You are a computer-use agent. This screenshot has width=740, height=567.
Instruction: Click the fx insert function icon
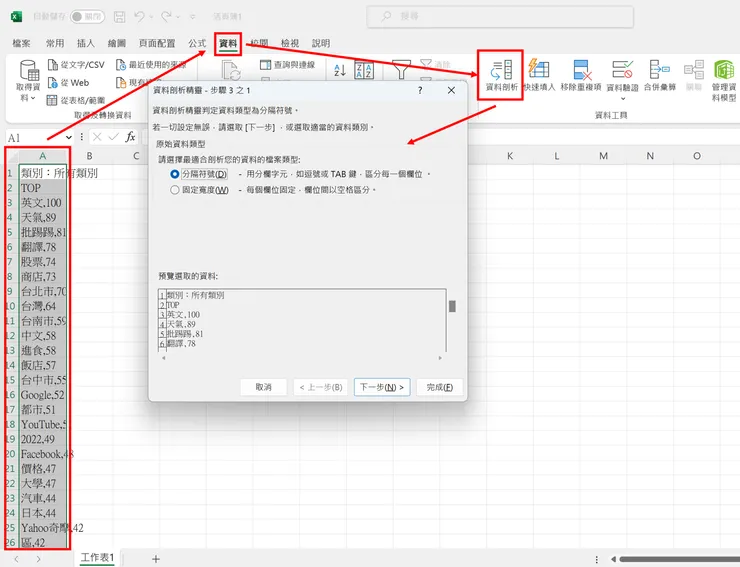coord(130,137)
